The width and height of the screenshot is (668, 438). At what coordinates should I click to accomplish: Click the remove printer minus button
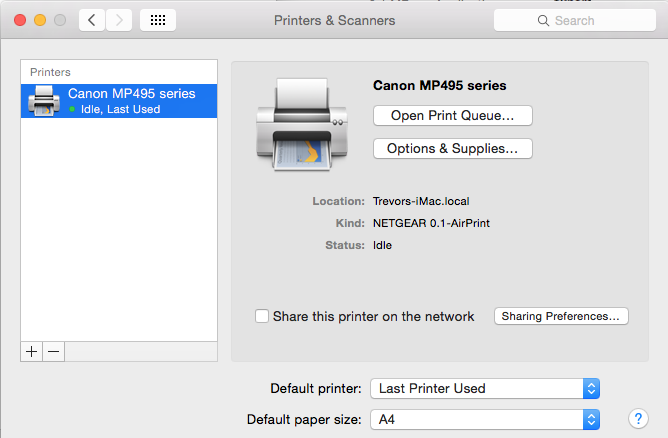pos(54,351)
